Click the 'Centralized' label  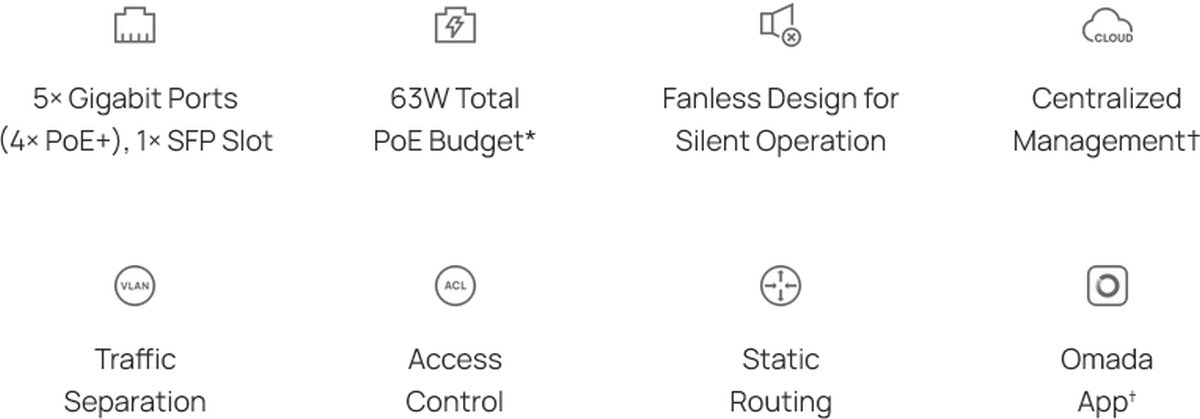pyautogui.click(x=1107, y=99)
